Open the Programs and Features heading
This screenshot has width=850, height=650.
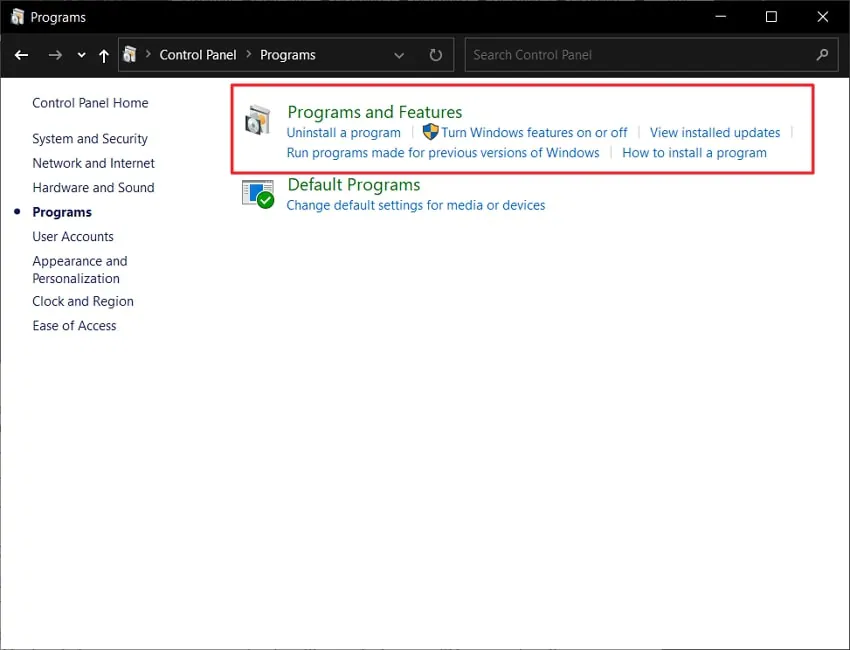(375, 112)
